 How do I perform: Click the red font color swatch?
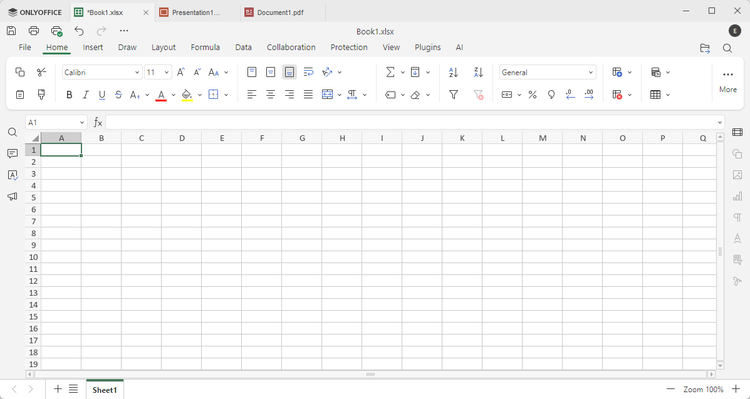pyautogui.click(x=161, y=101)
